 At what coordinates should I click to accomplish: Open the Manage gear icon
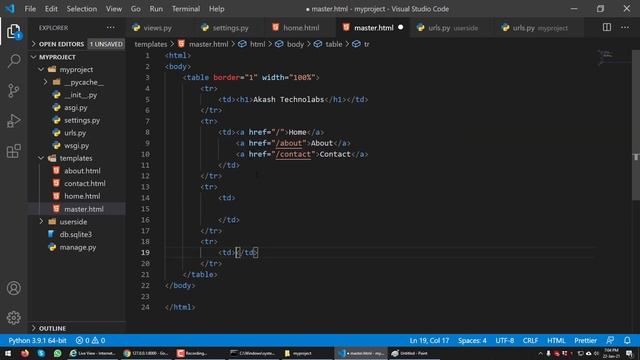[13, 318]
